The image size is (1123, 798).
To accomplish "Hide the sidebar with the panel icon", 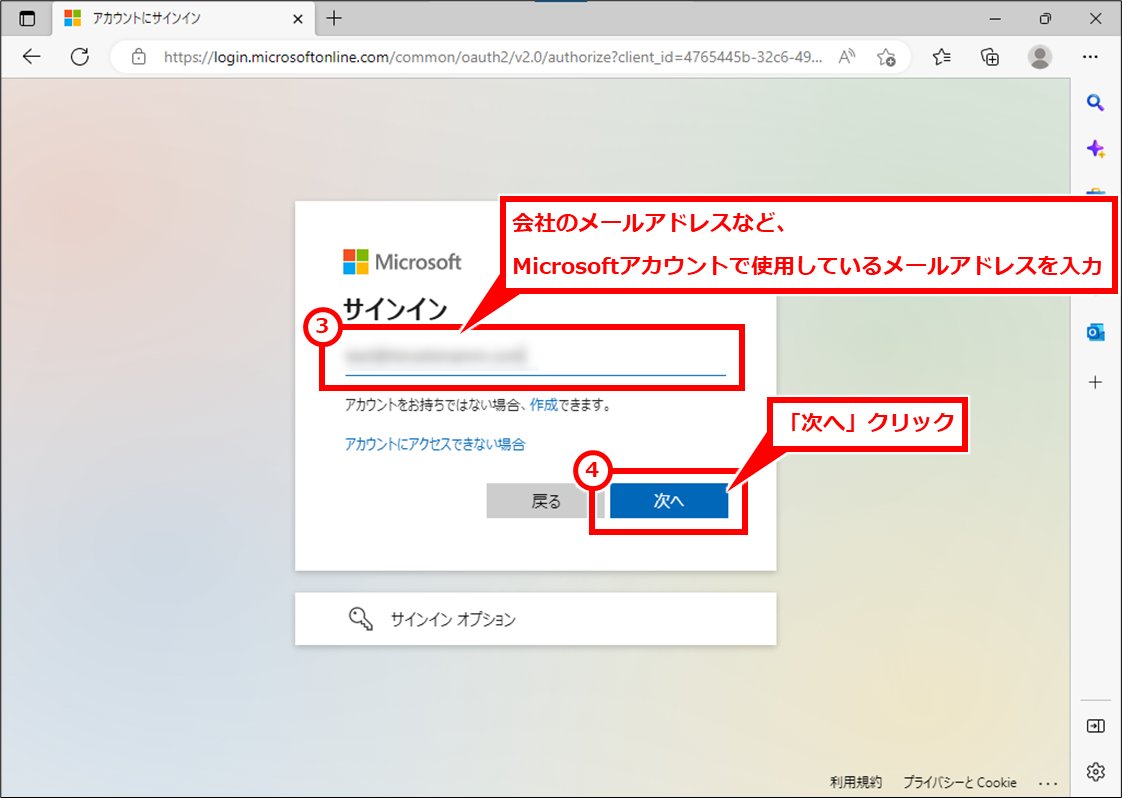I will pos(1095,726).
